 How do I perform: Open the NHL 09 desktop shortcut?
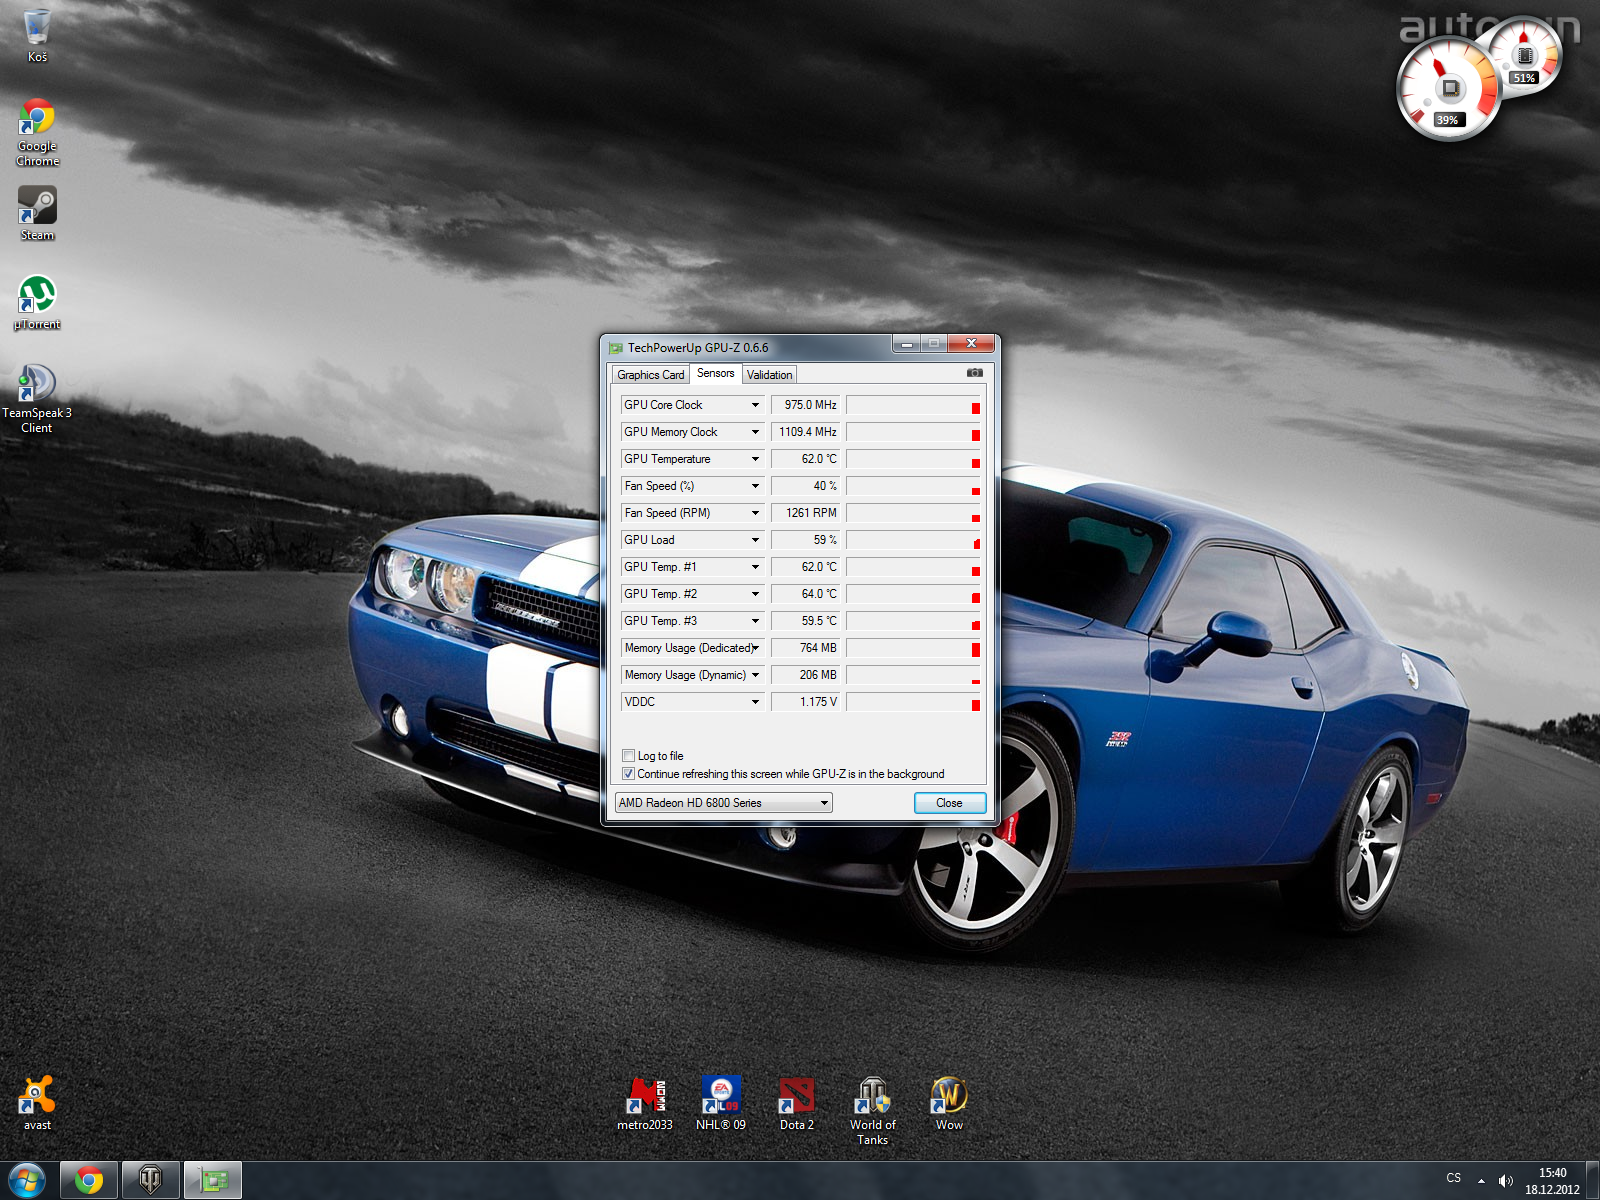point(721,1097)
